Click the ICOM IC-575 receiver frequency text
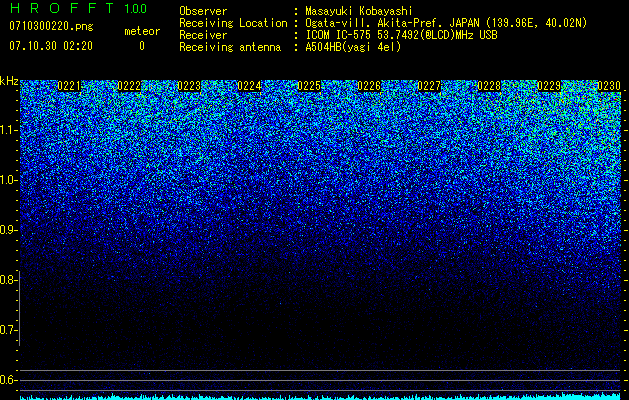This screenshot has width=629, height=400. [401, 35]
